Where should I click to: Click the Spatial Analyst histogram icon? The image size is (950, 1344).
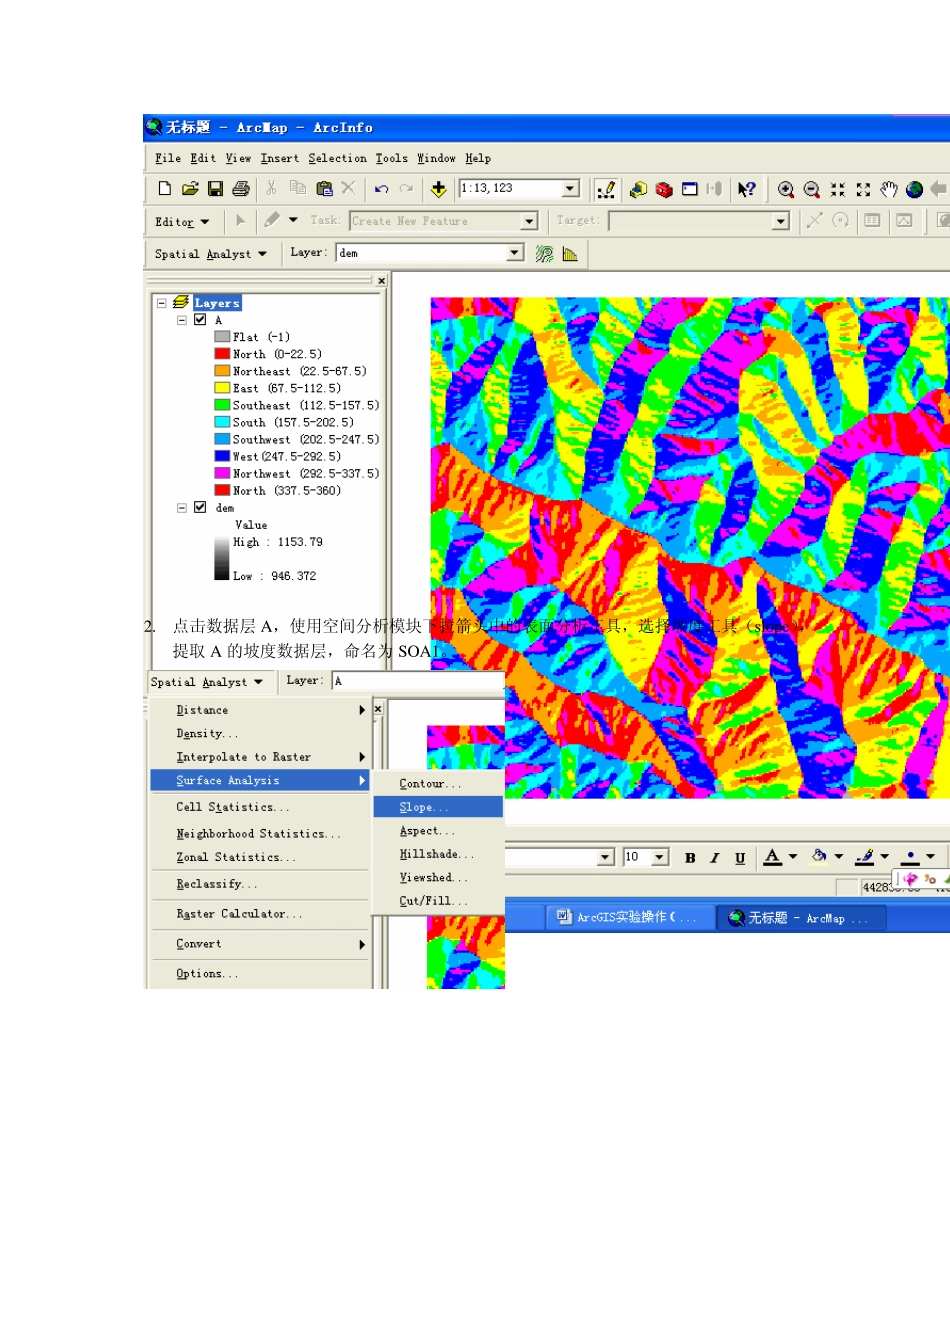click(x=570, y=254)
